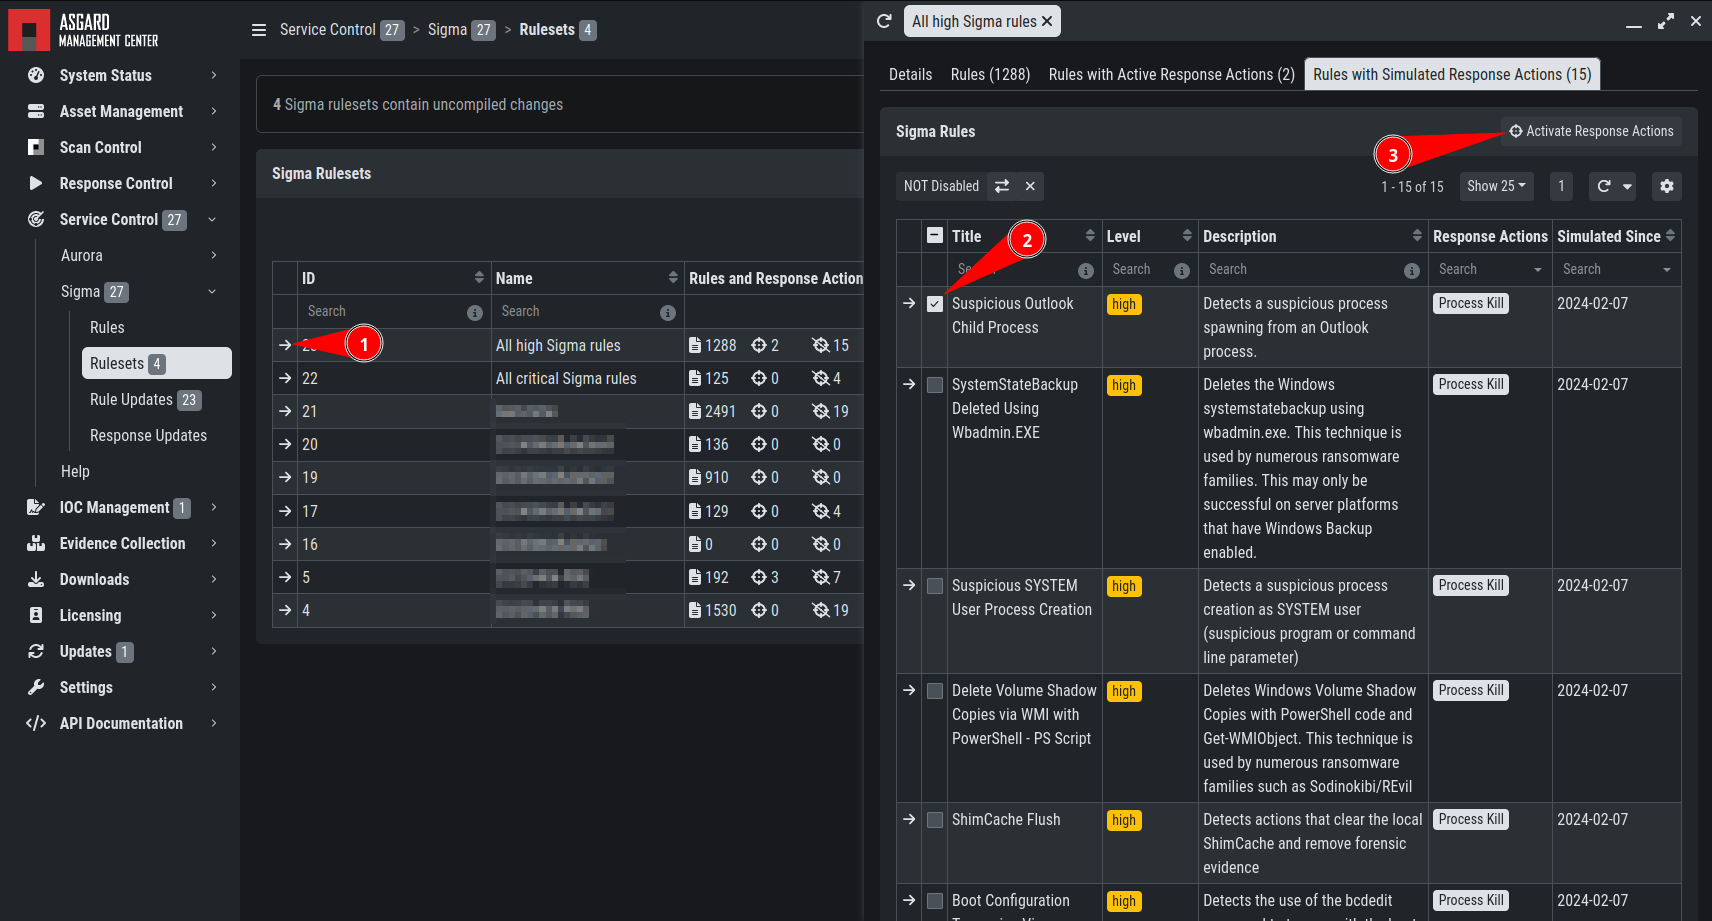The image size is (1712, 921).
Task: Check Delete Volume Shadow Copies row
Action: 935,691
